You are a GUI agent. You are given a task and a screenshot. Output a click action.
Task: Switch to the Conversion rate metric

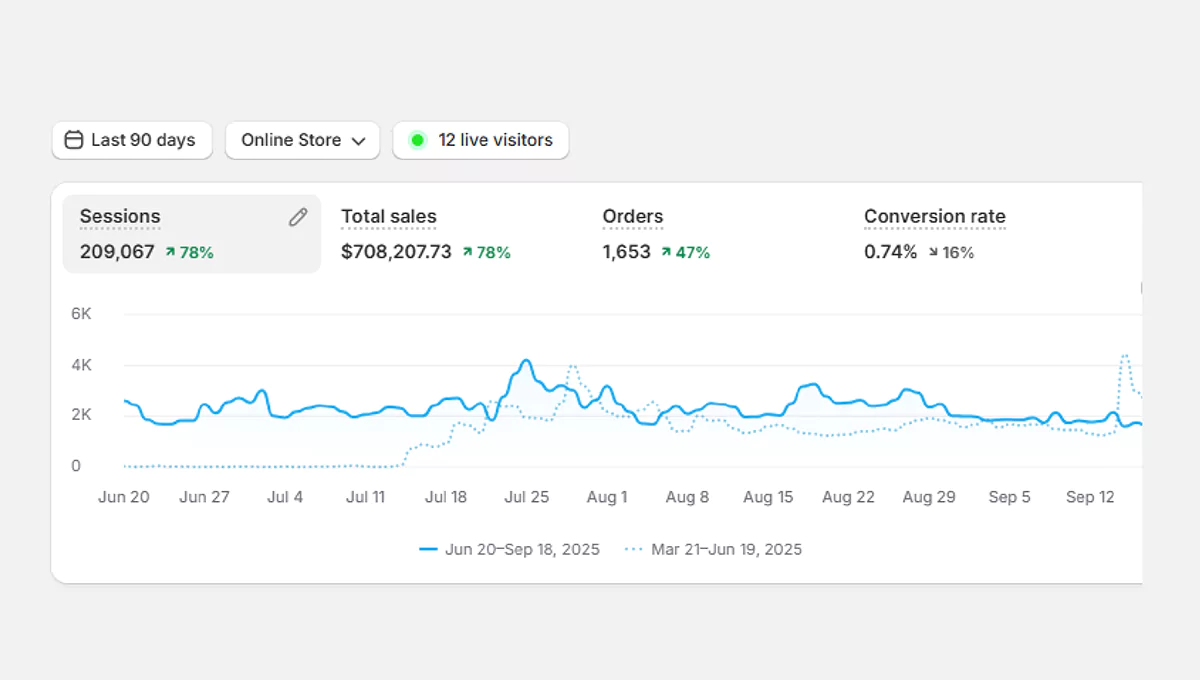coord(934,217)
